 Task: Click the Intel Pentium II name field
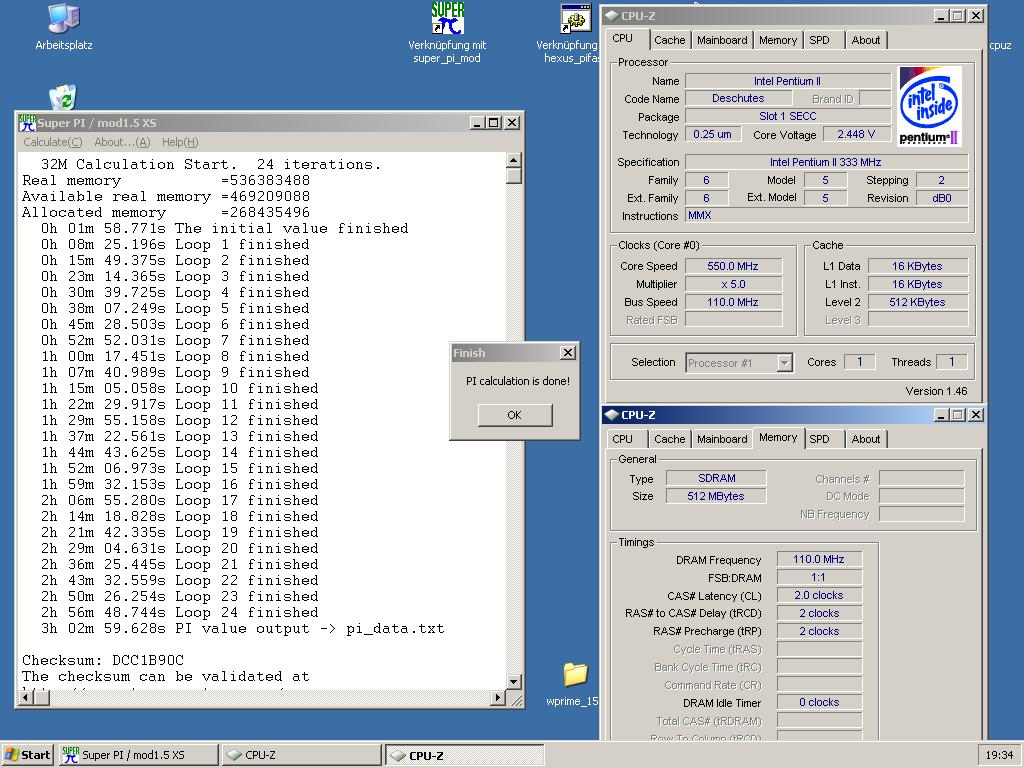coord(788,81)
